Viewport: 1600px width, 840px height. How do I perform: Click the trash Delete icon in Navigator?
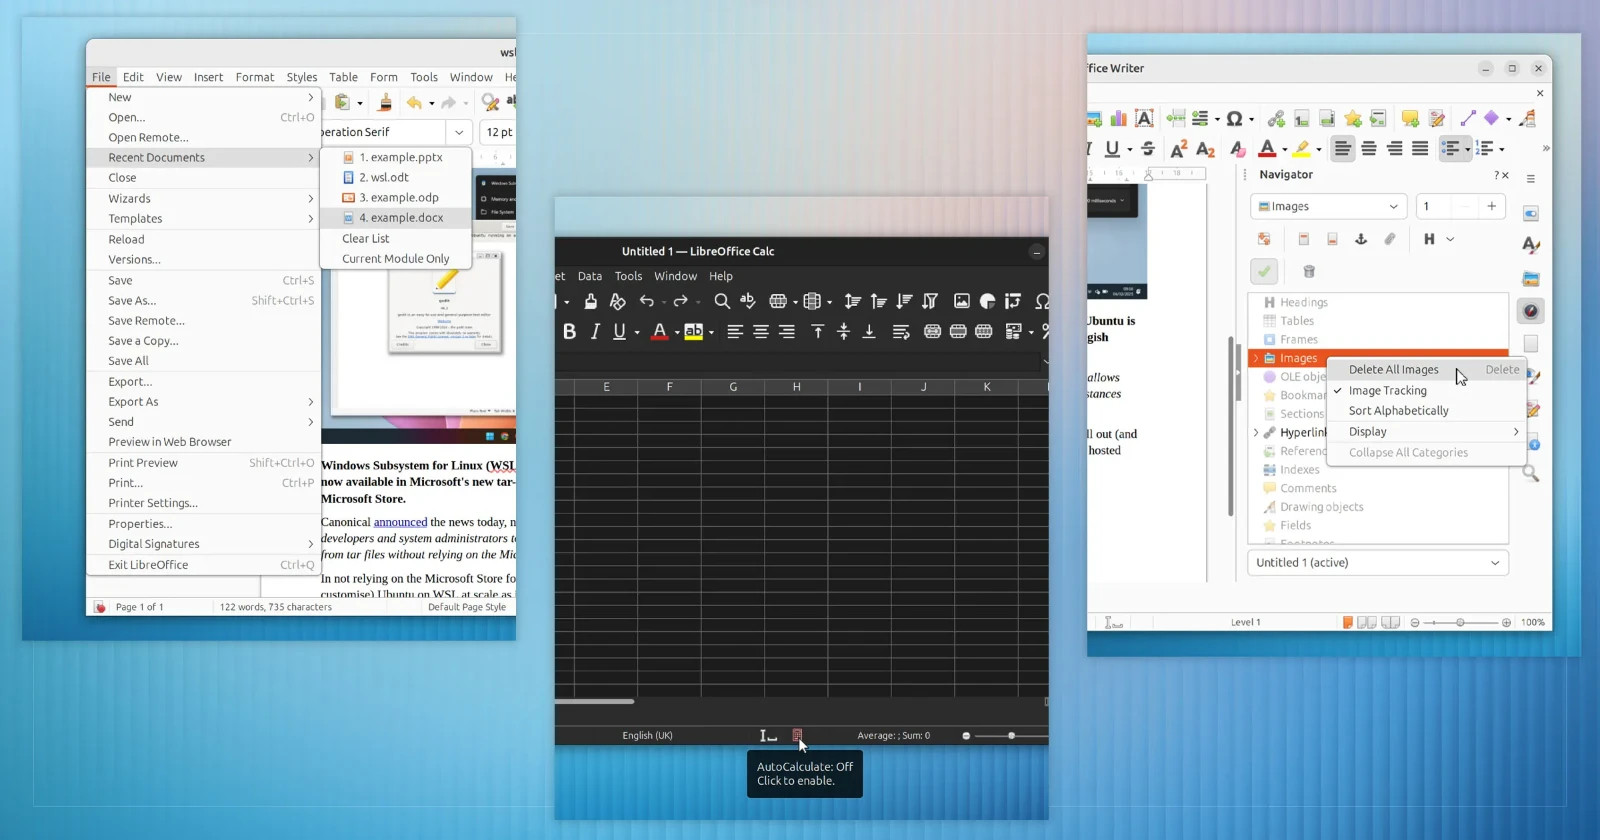pyautogui.click(x=1309, y=271)
